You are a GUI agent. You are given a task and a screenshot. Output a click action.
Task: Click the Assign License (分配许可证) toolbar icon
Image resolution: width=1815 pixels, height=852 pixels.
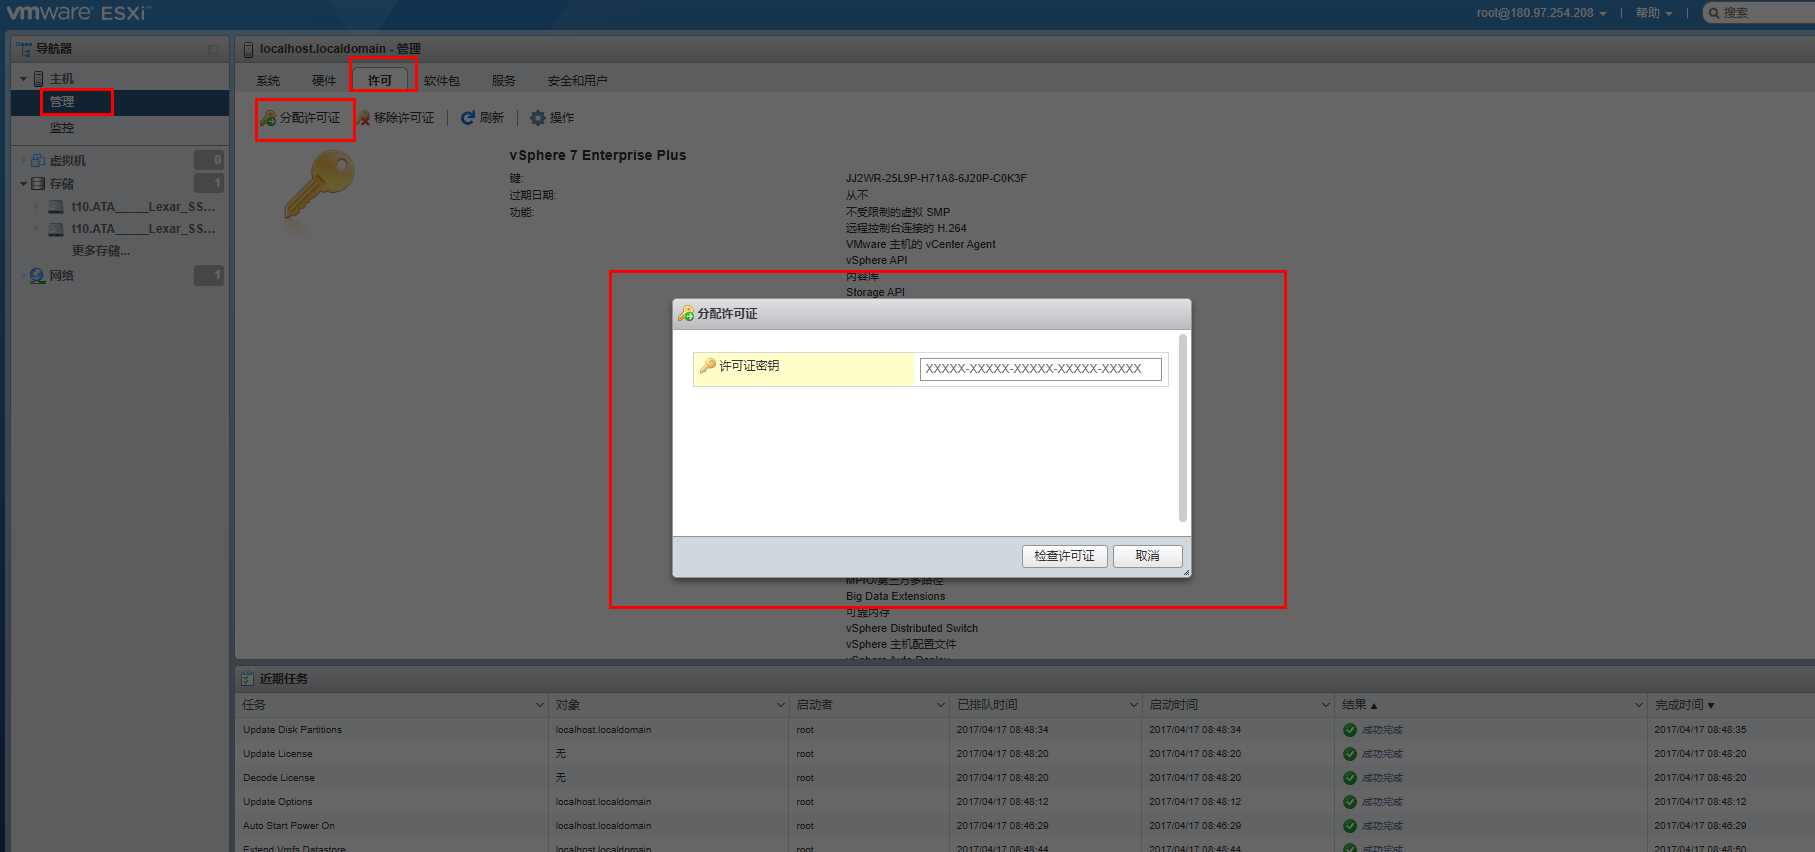coord(268,118)
